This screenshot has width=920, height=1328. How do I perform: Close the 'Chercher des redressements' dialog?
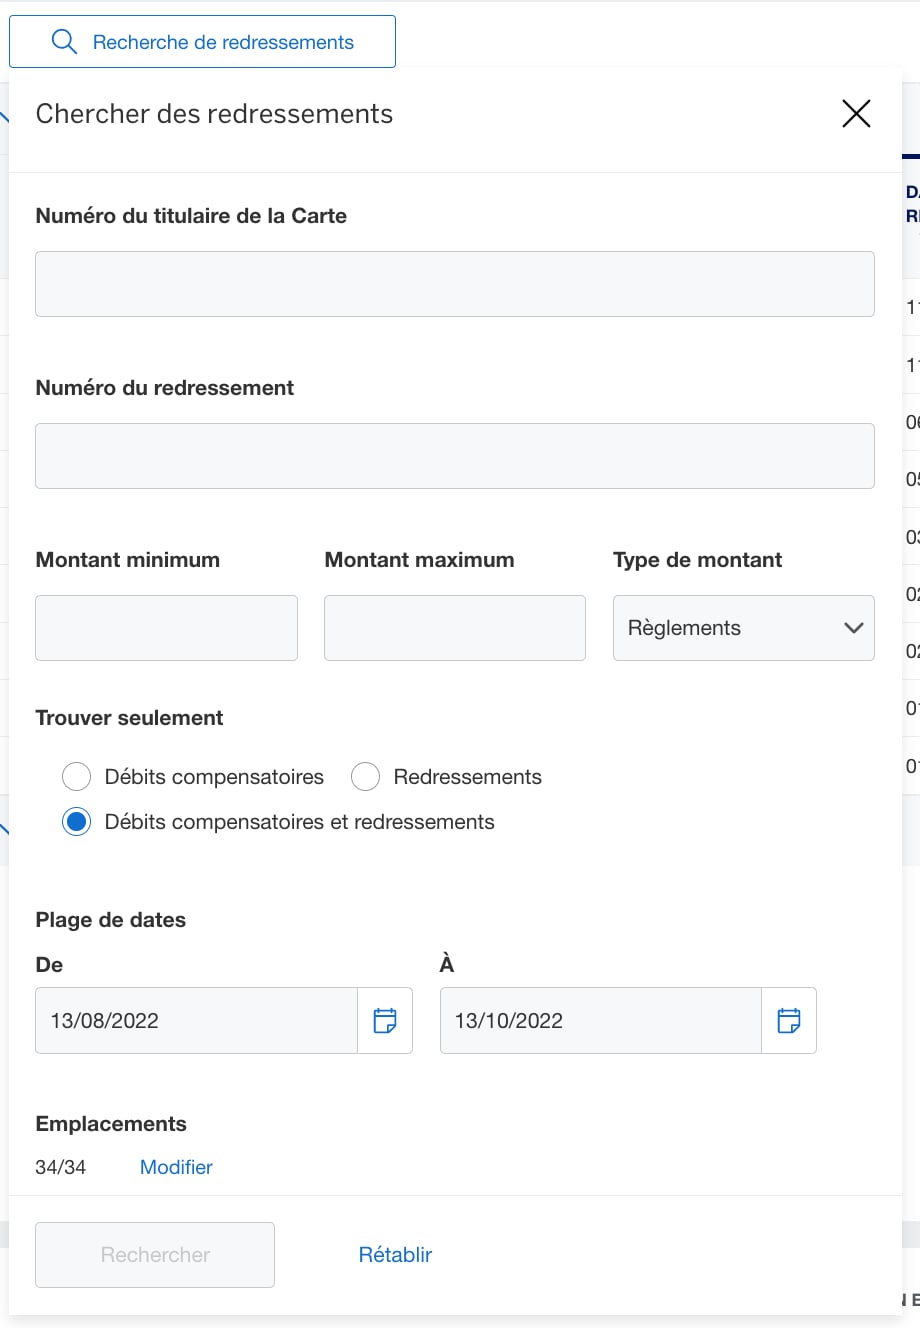(x=856, y=113)
